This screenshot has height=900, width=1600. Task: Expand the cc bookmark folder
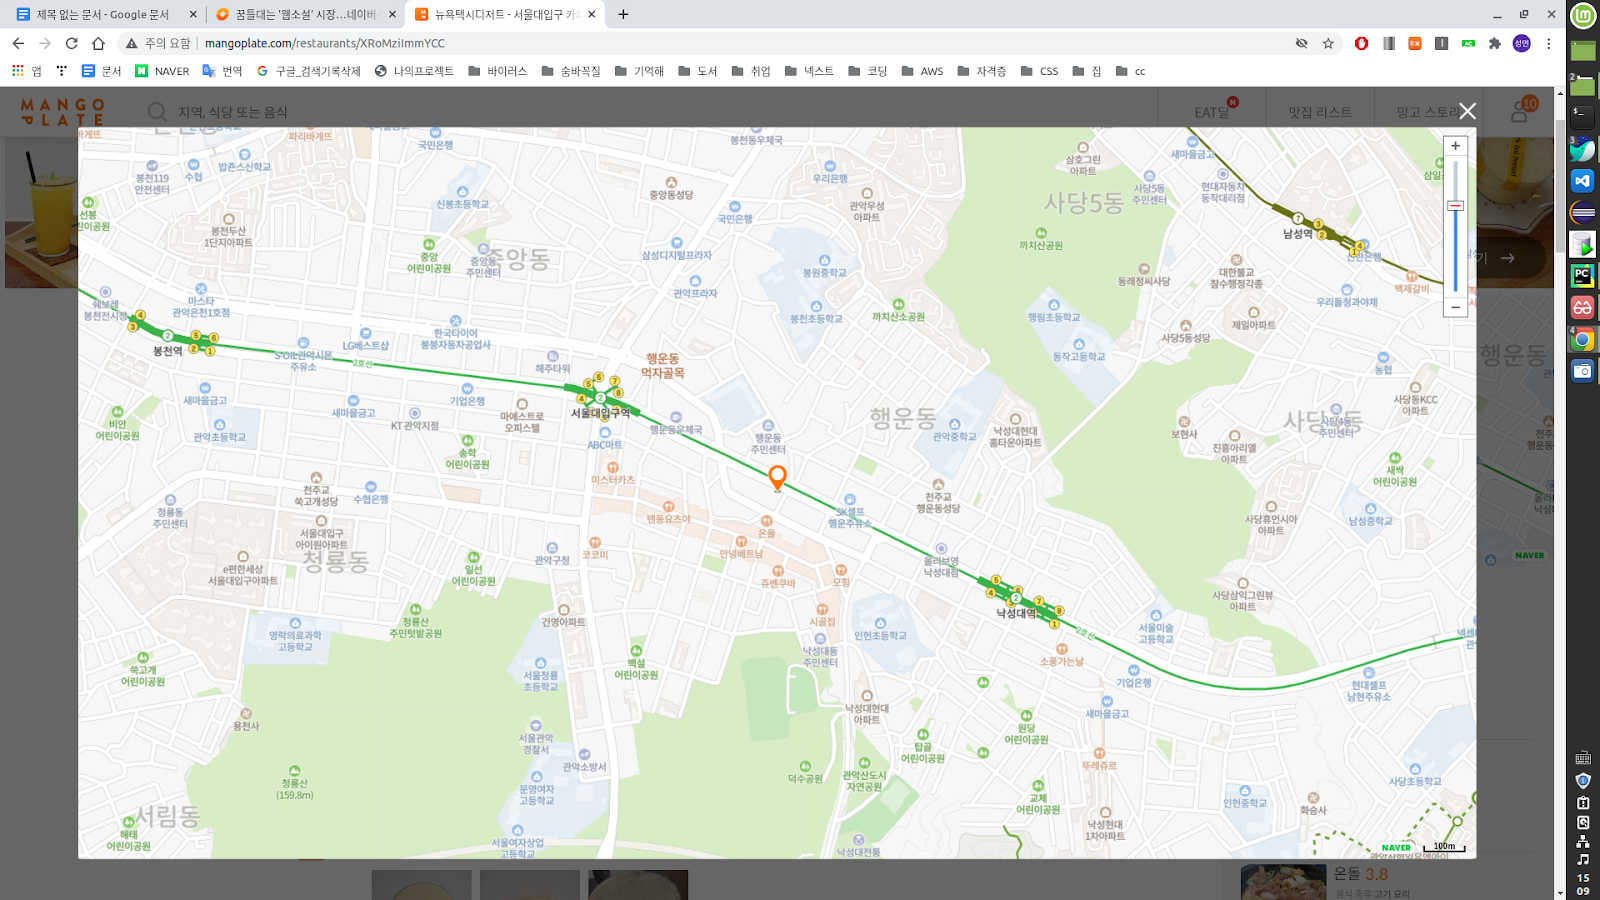click(1130, 71)
